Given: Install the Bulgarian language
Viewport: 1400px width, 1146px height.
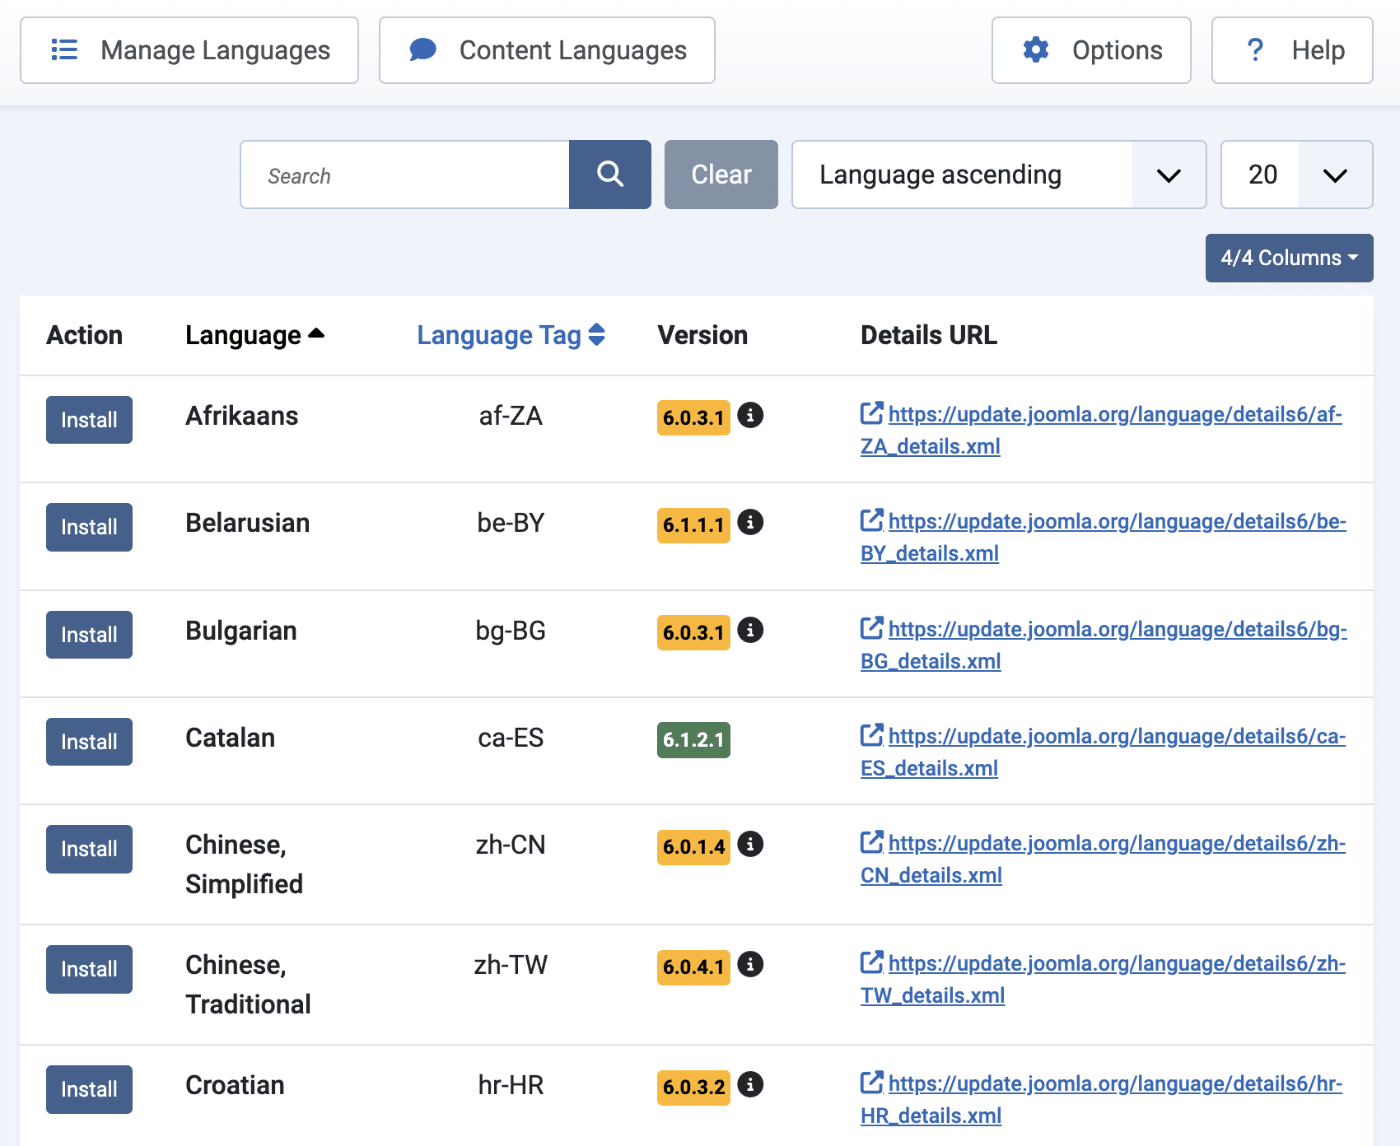Looking at the screenshot, I should click(x=89, y=635).
